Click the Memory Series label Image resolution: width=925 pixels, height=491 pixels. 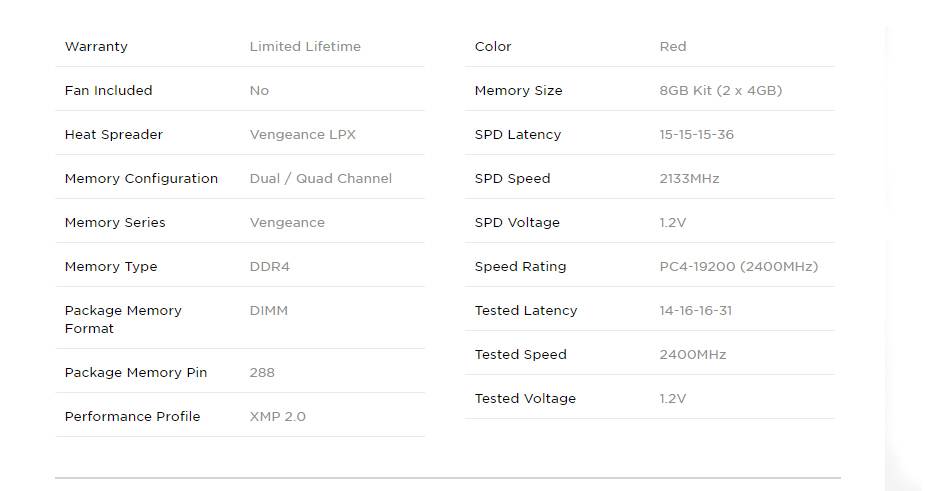coord(115,223)
